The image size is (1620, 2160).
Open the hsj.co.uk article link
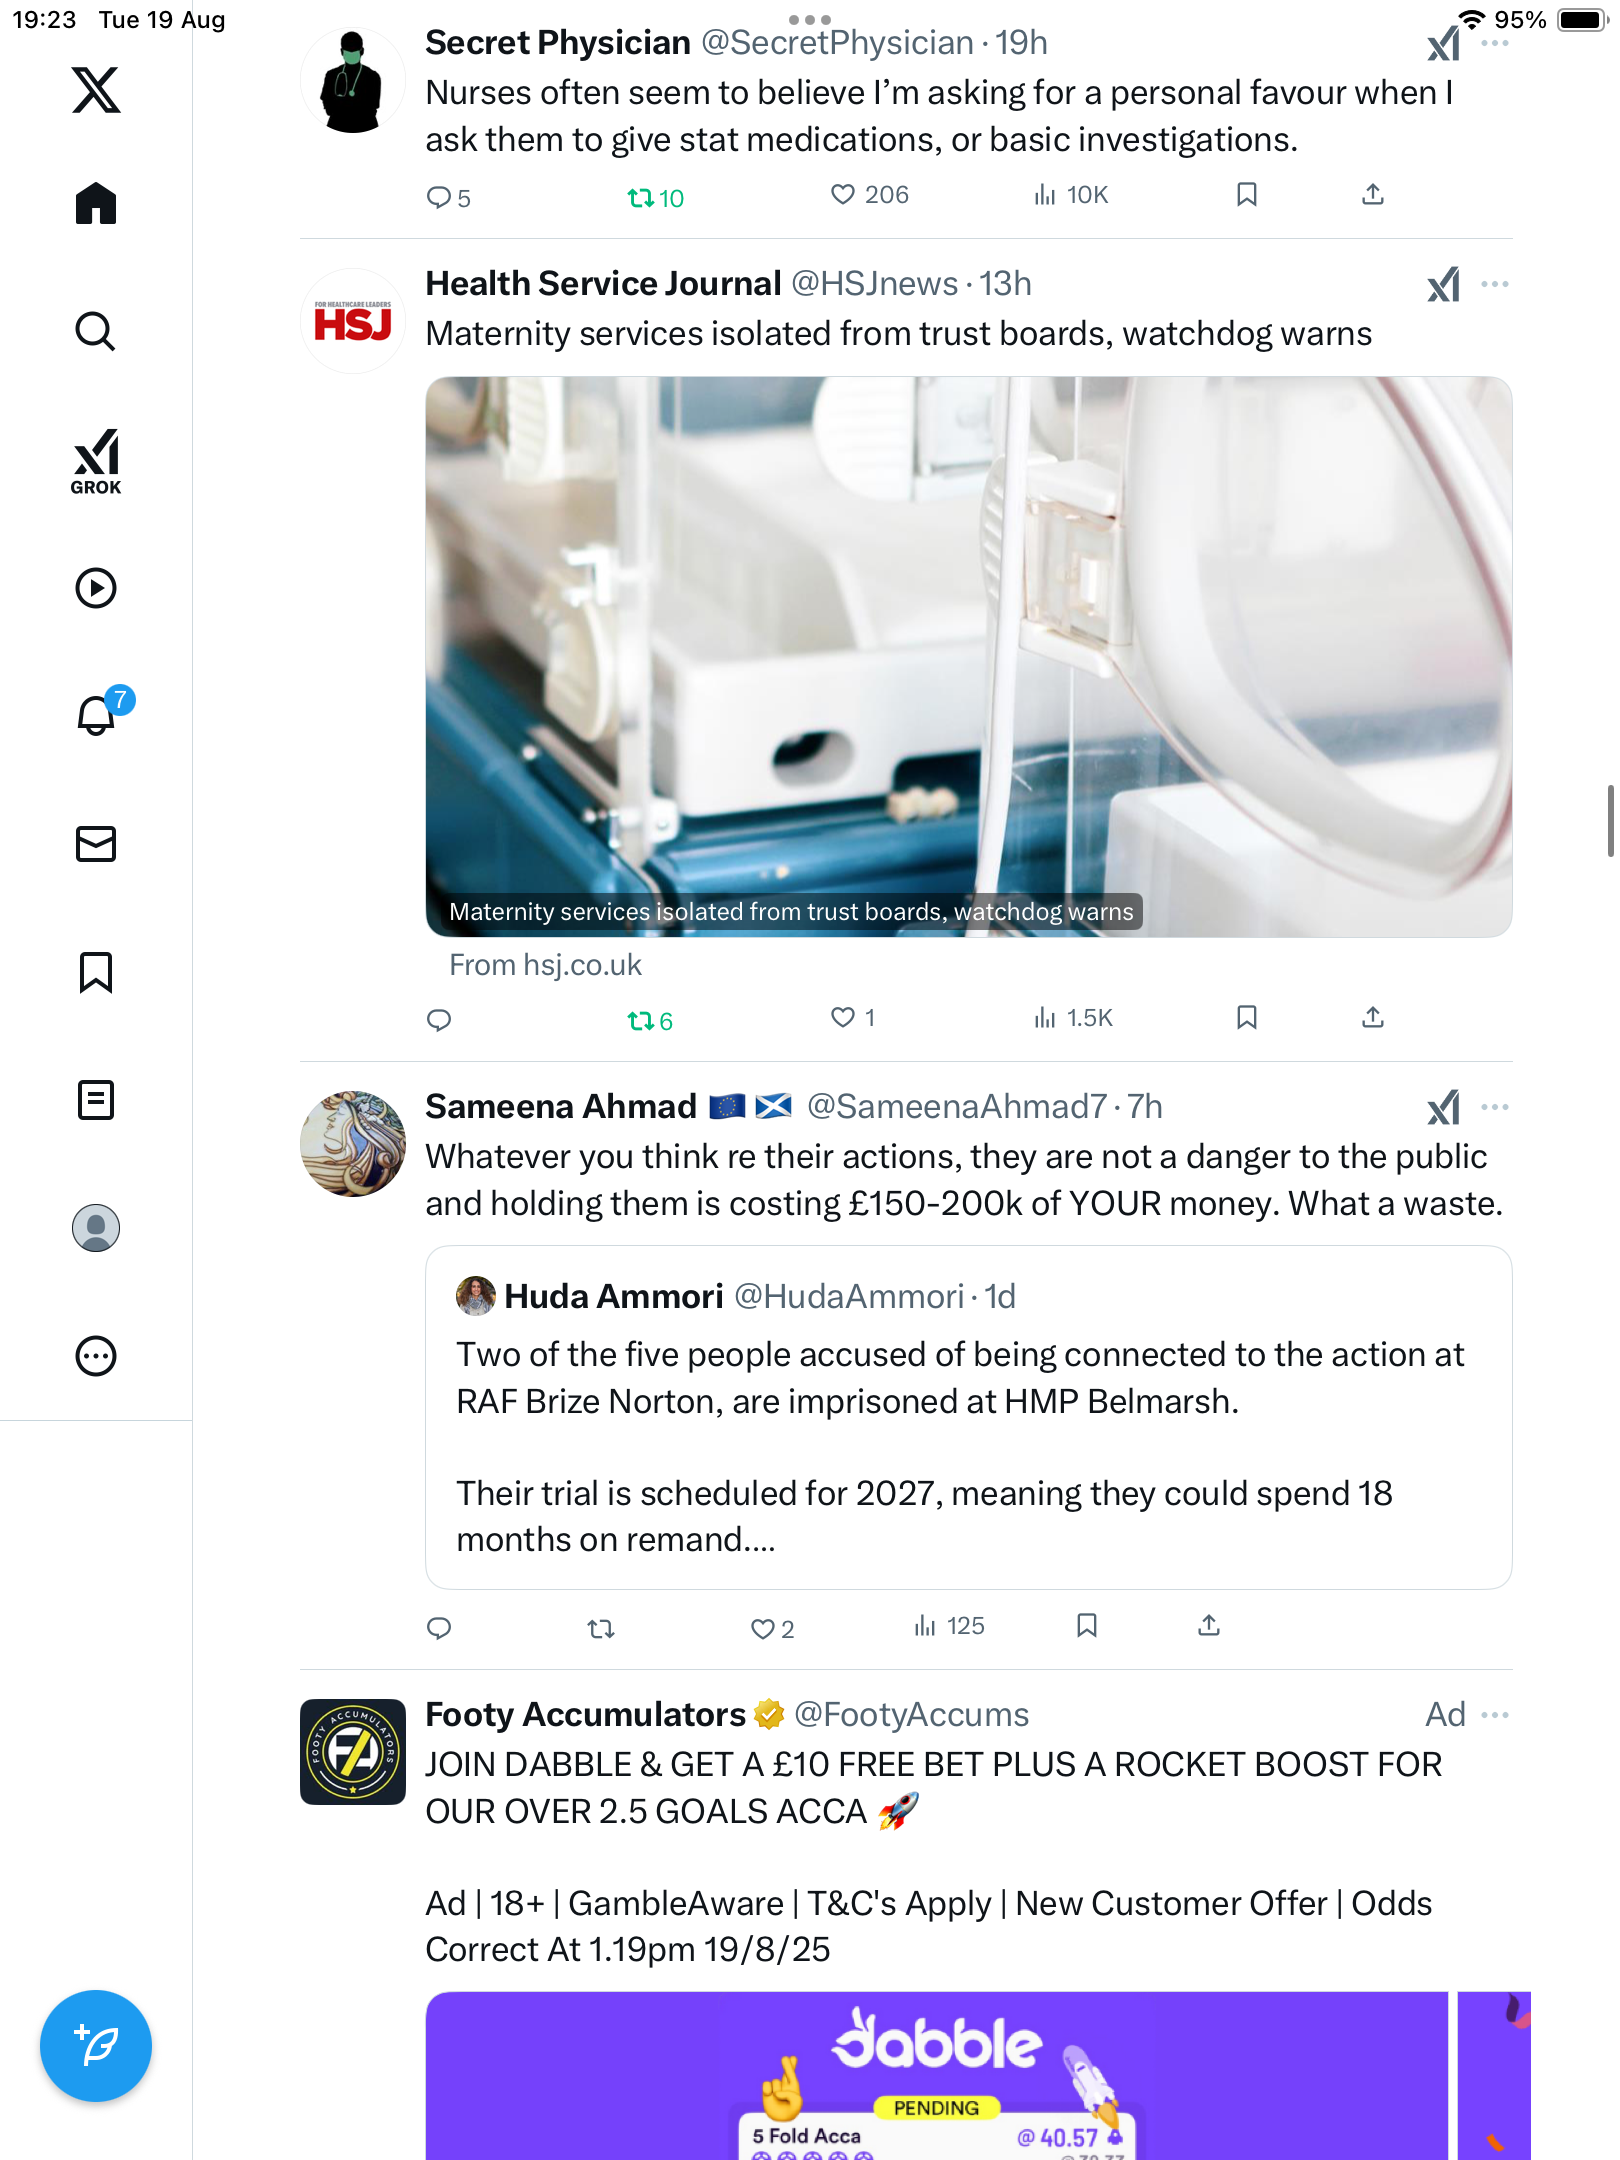point(545,965)
